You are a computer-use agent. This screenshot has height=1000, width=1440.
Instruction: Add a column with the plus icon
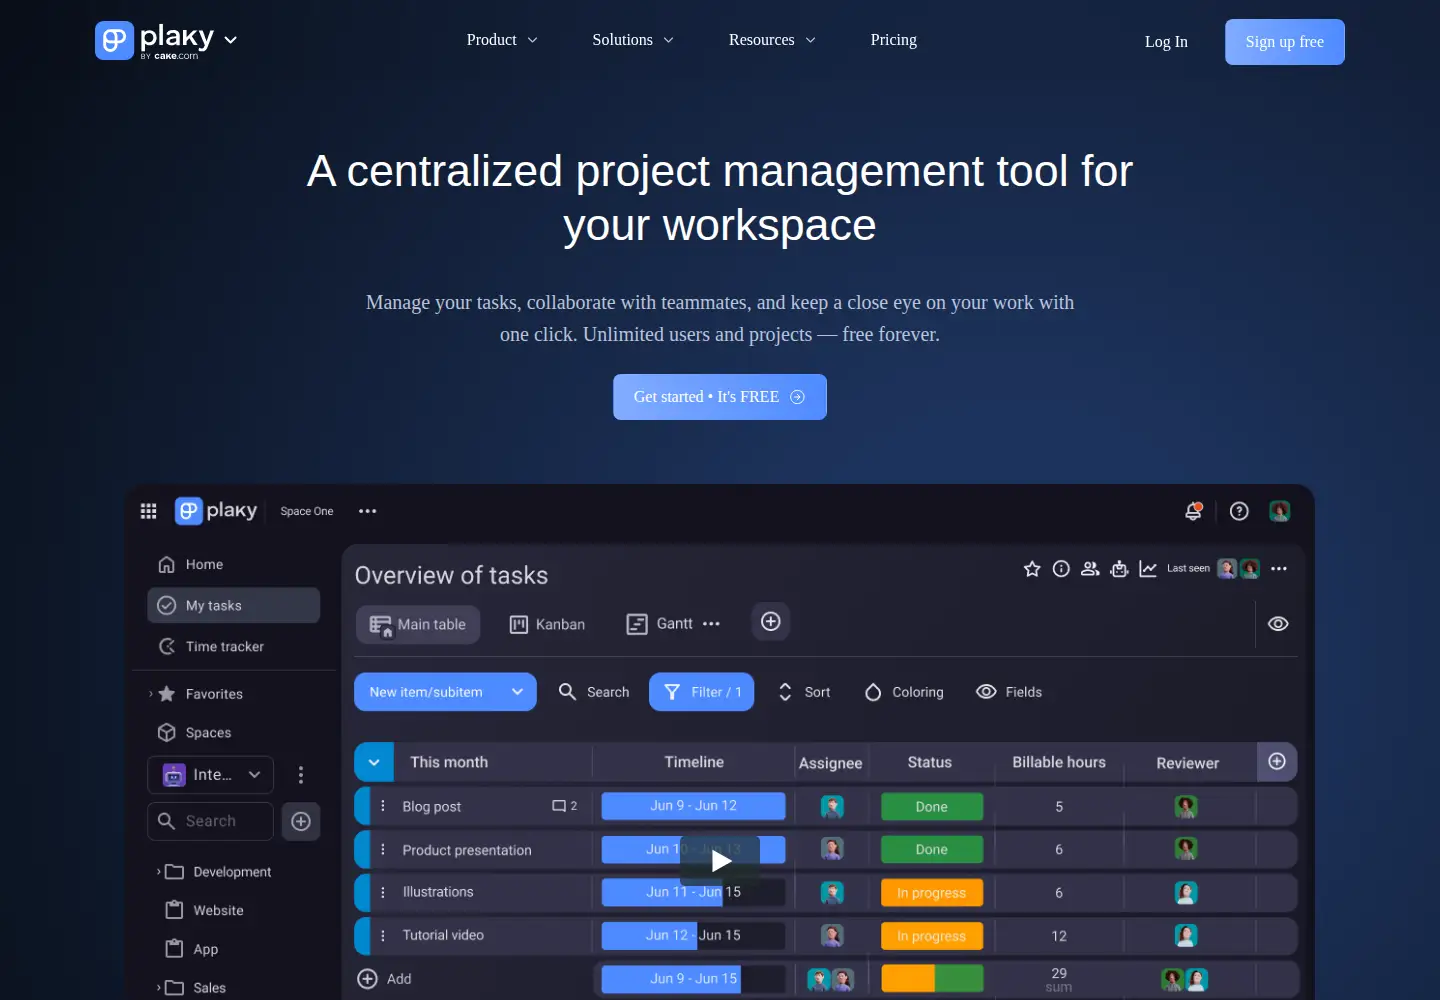pos(1277,762)
